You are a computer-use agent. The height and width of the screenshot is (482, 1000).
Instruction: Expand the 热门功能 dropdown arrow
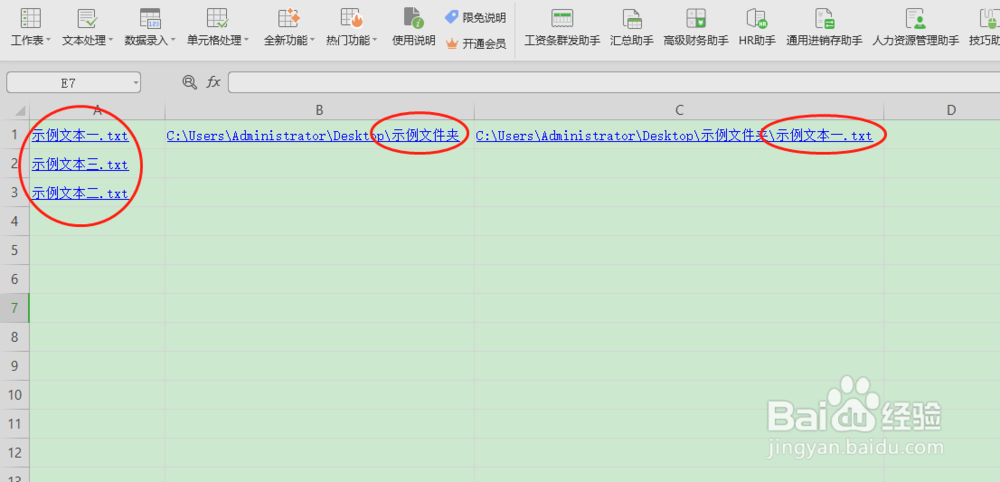point(375,40)
